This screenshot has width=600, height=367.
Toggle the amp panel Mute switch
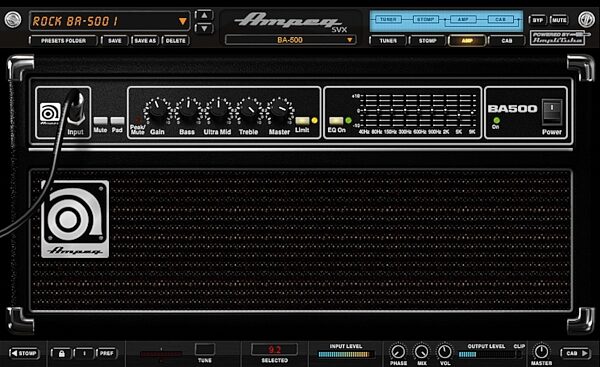tap(100, 121)
